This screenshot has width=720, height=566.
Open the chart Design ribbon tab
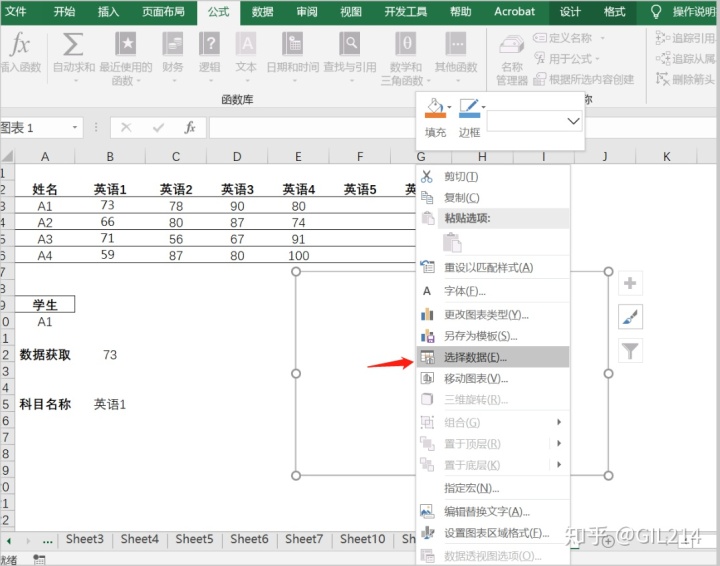570,11
